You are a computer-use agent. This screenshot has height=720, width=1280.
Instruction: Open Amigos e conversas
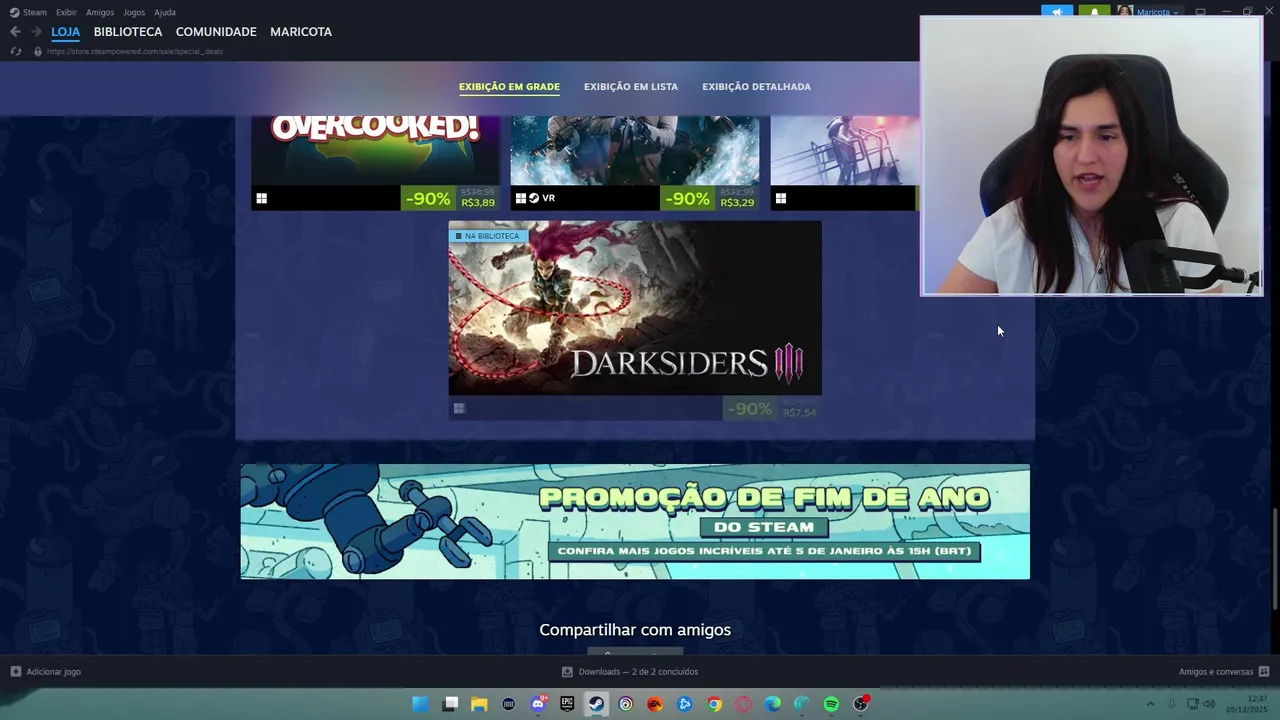[x=1224, y=672]
